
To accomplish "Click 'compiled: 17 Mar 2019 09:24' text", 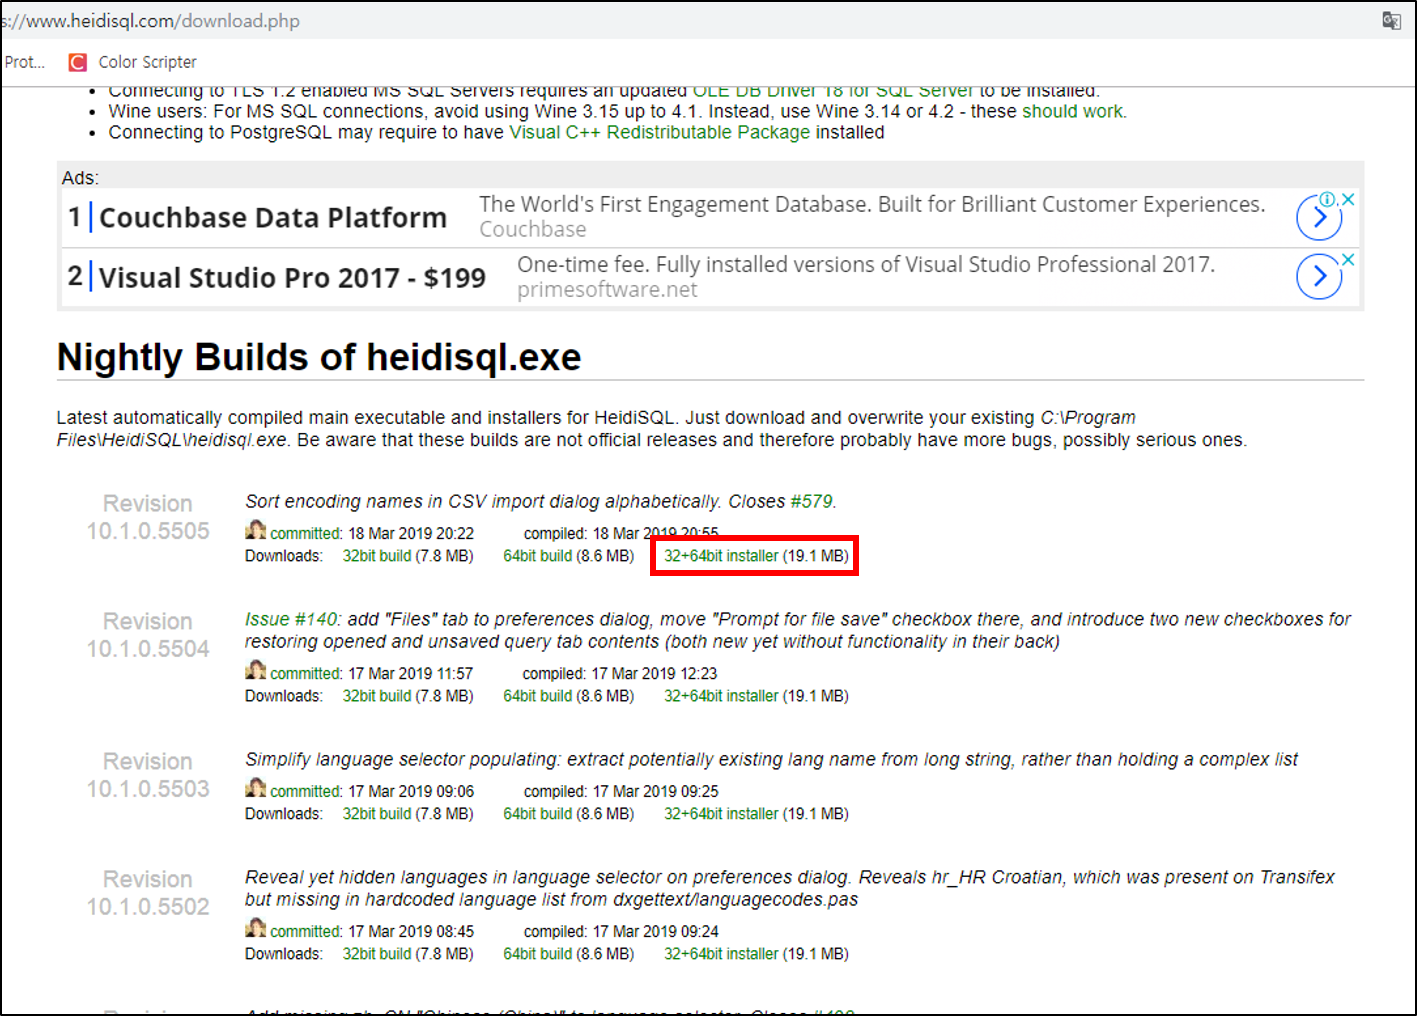I will pyautogui.click(x=621, y=932).
